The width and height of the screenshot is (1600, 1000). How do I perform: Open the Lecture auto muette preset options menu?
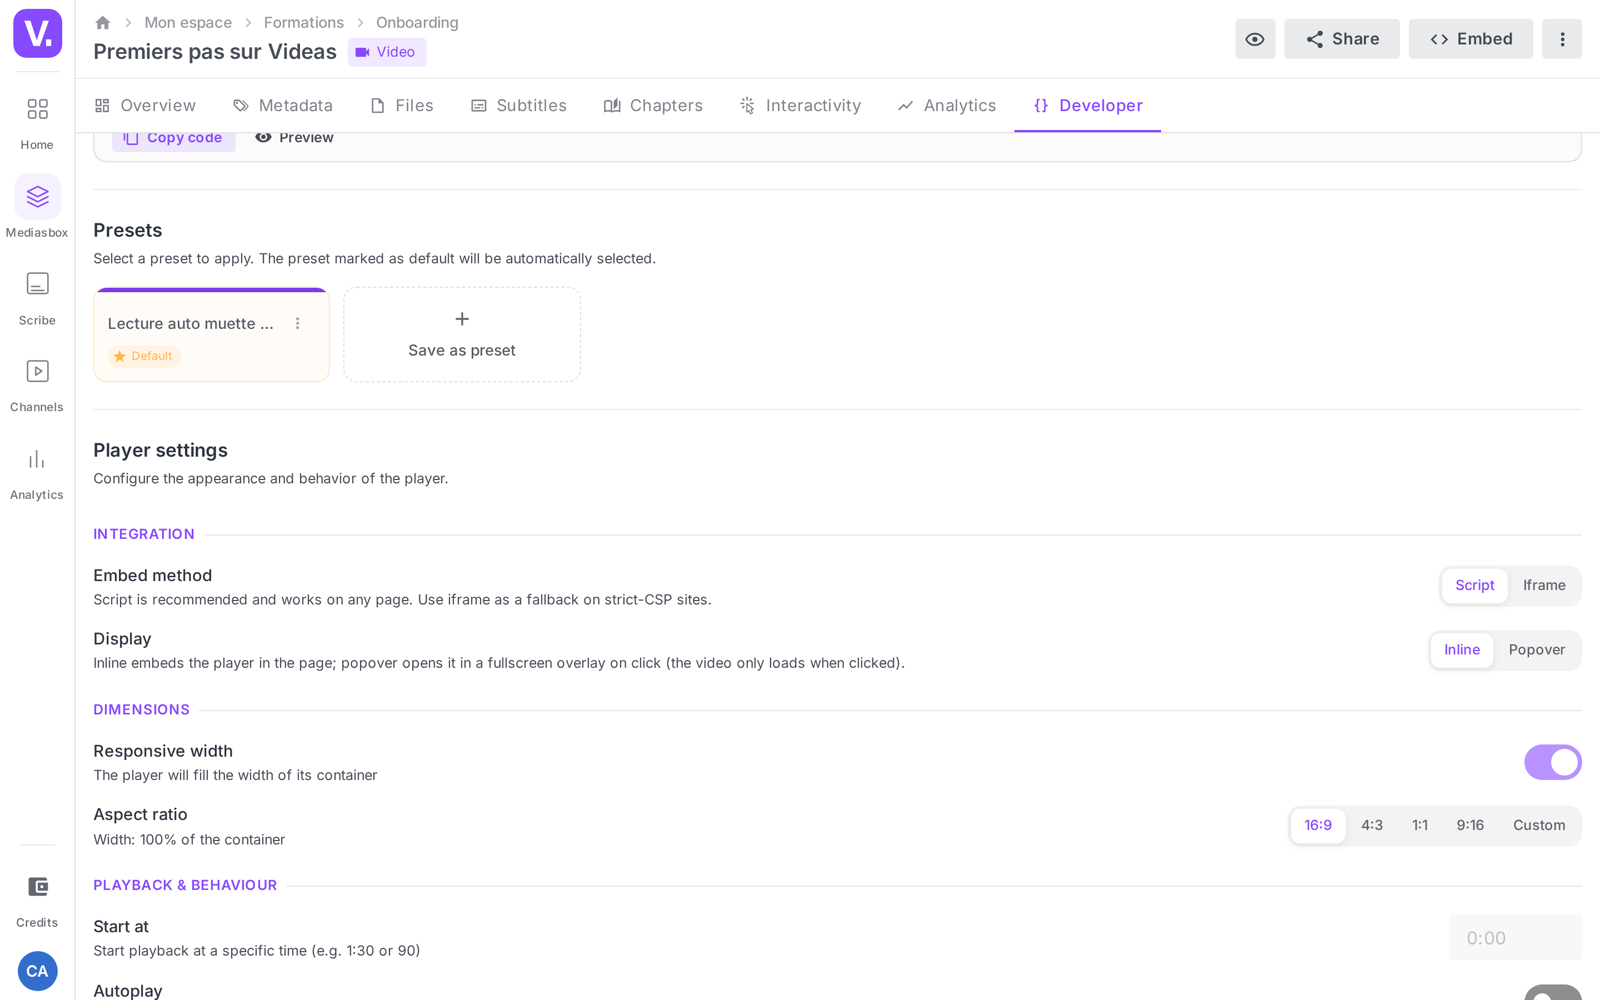297,323
